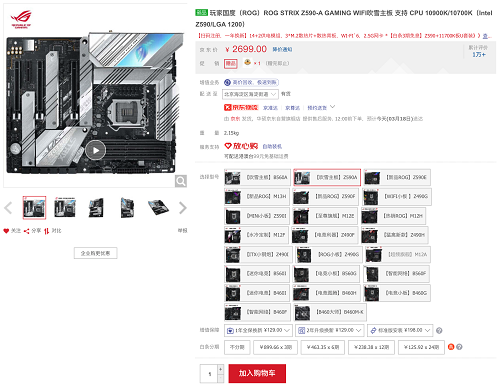Select the fifth flat-view thumbnail

[x=158, y=208]
